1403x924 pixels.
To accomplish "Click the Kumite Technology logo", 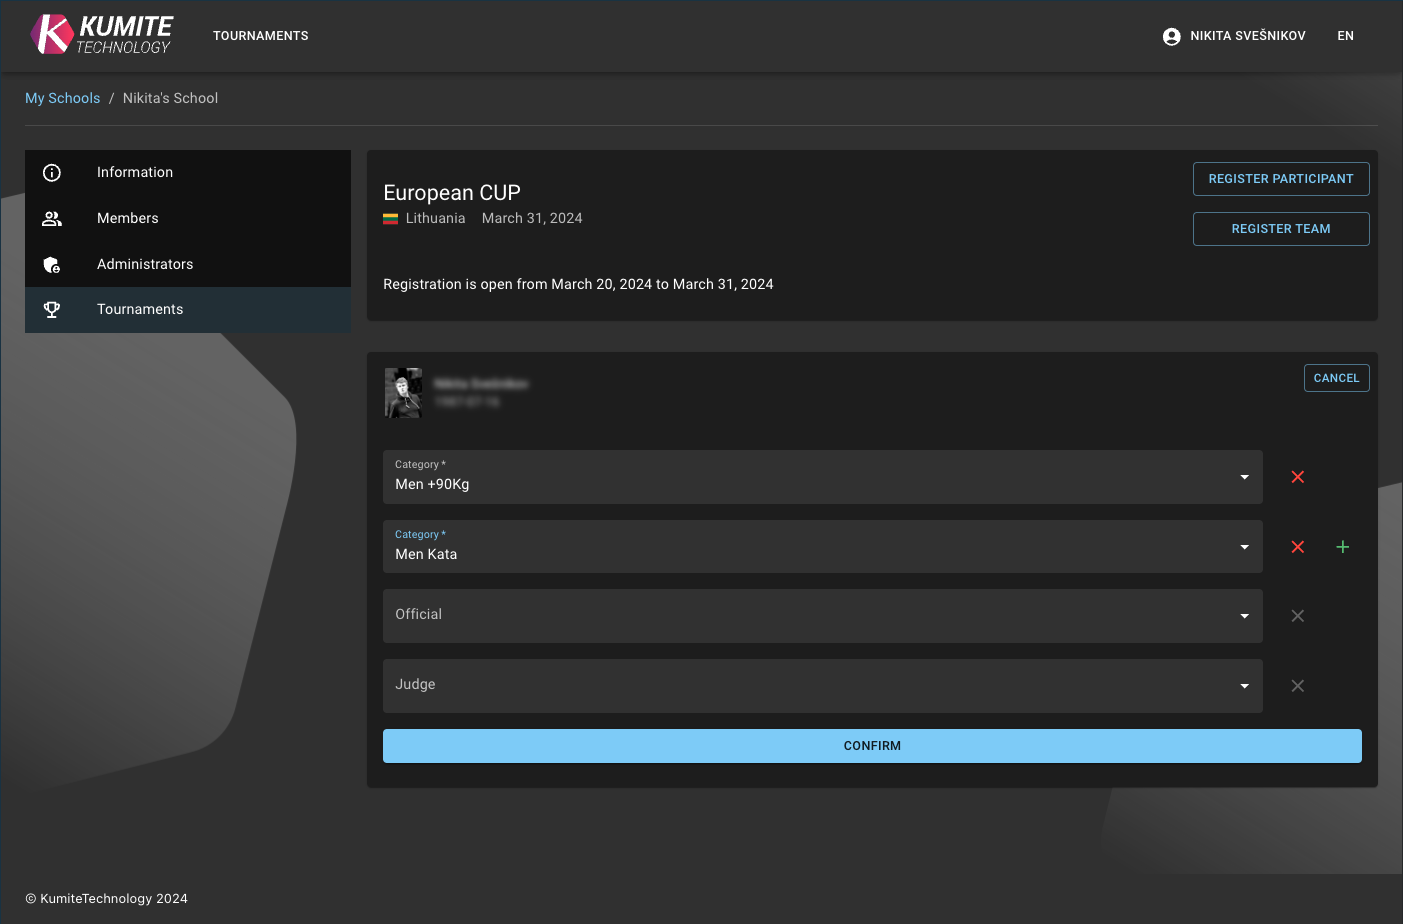I will coord(101,35).
